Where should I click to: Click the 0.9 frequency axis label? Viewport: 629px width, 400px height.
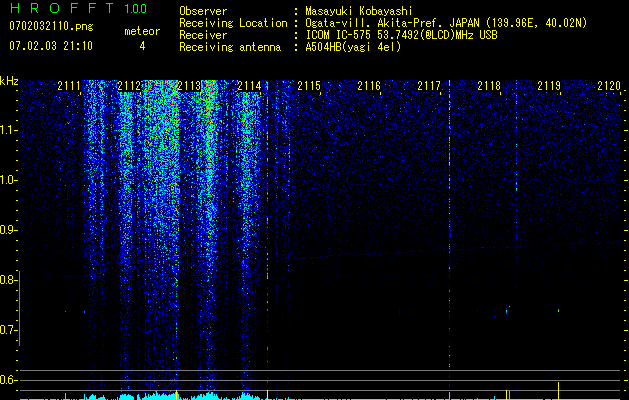point(8,230)
